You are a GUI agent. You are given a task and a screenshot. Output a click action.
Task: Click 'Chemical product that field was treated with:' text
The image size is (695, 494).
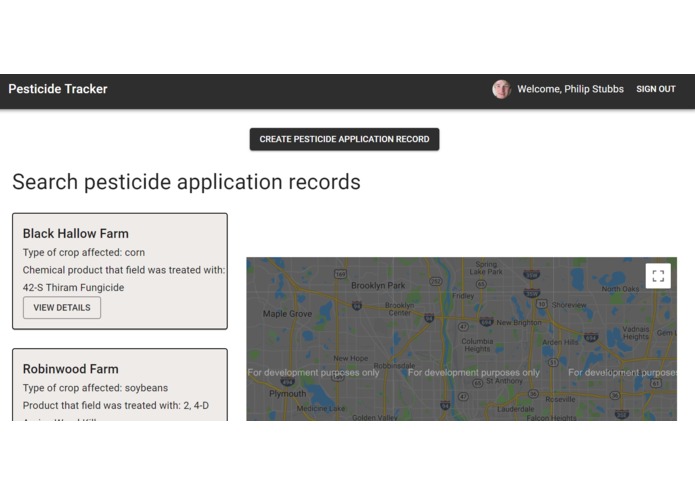click(x=124, y=270)
